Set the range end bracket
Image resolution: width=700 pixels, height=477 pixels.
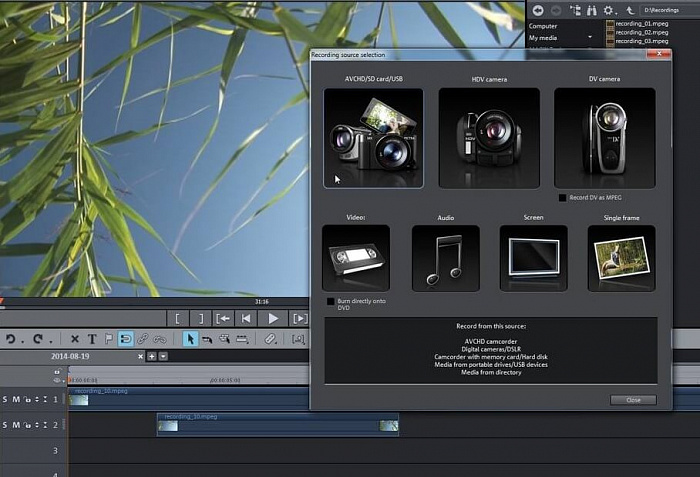point(201,319)
